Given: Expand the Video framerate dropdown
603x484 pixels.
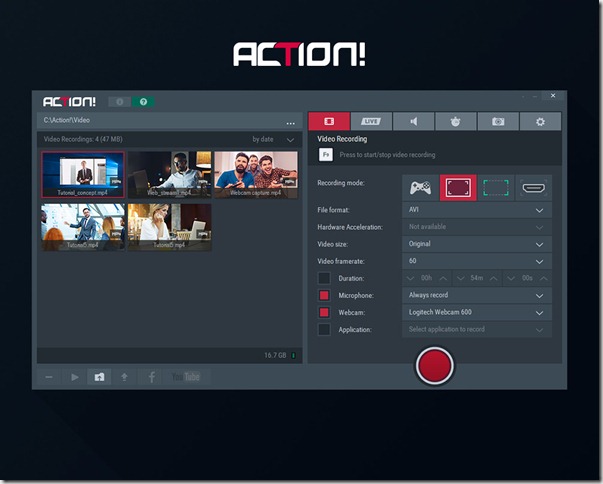Looking at the screenshot, I should [x=477, y=261].
